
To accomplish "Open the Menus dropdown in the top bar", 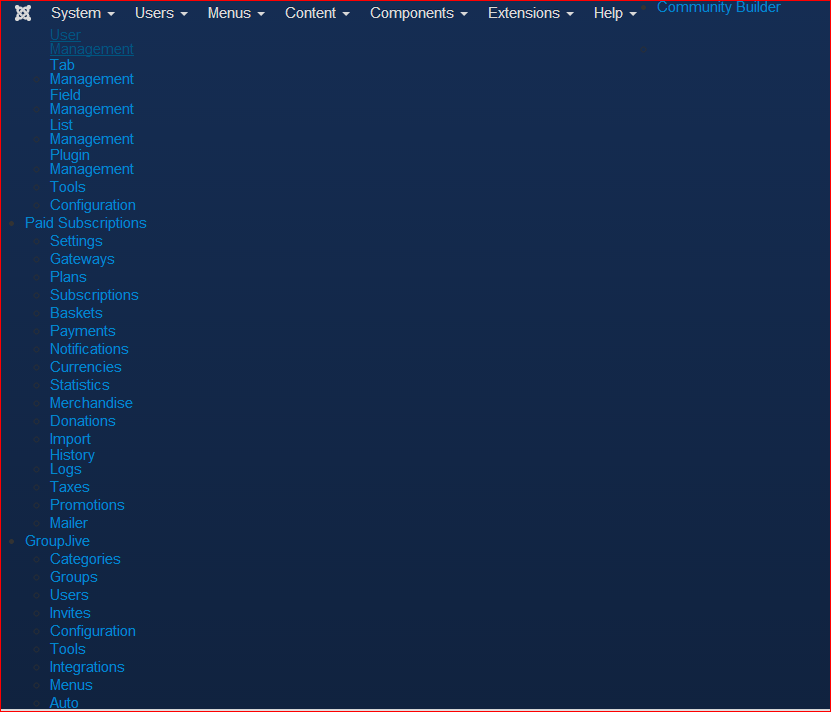I will [x=236, y=13].
